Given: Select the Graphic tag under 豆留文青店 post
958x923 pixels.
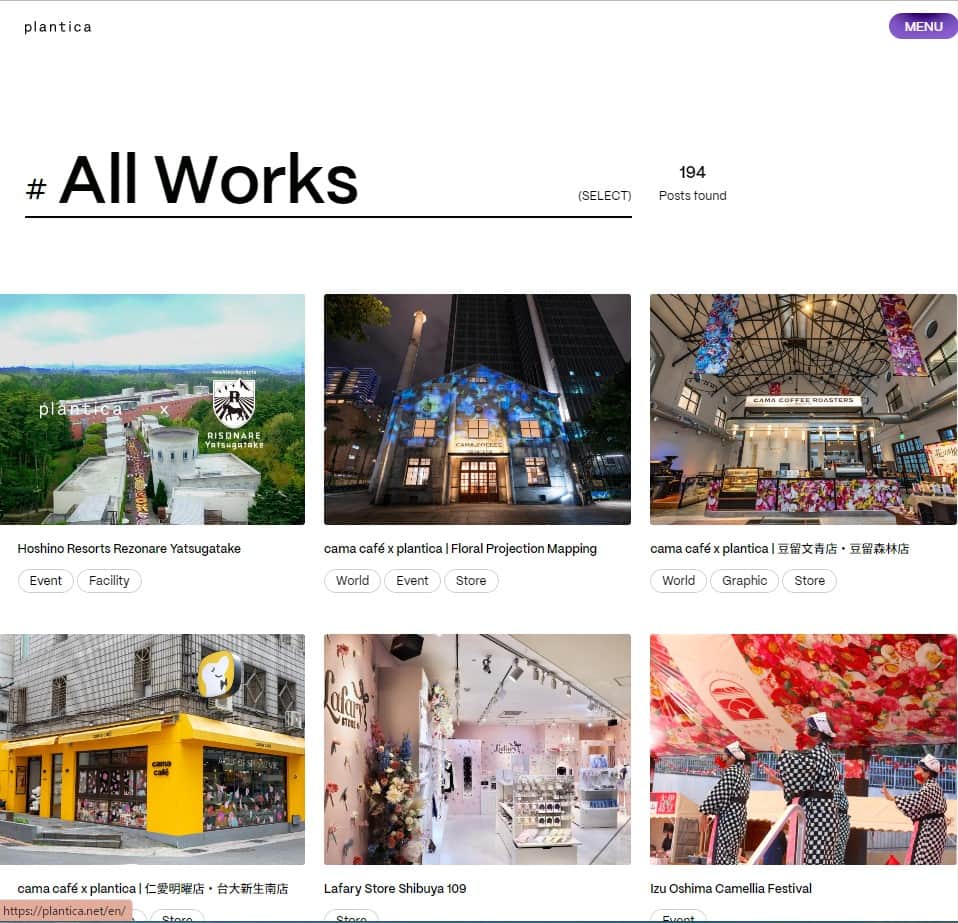Looking at the screenshot, I should pos(745,581).
